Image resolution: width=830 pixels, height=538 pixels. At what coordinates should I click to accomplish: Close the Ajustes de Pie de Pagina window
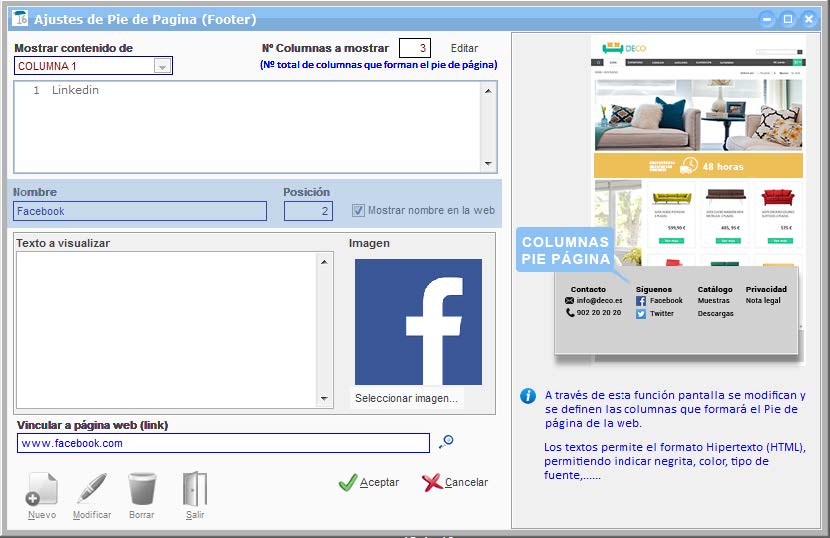pyautogui.click(x=809, y=20)
